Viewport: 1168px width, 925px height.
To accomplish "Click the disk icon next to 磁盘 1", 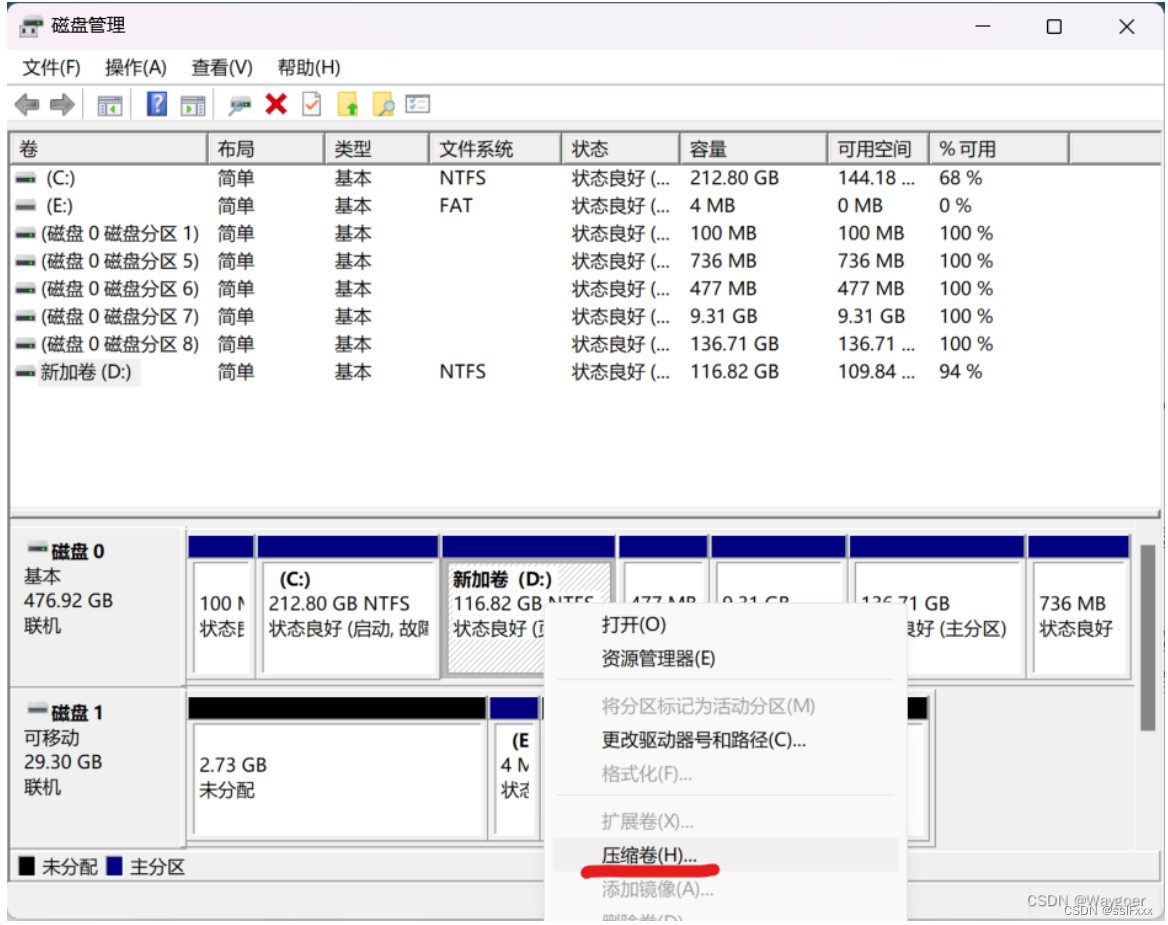I will (37, 711).
